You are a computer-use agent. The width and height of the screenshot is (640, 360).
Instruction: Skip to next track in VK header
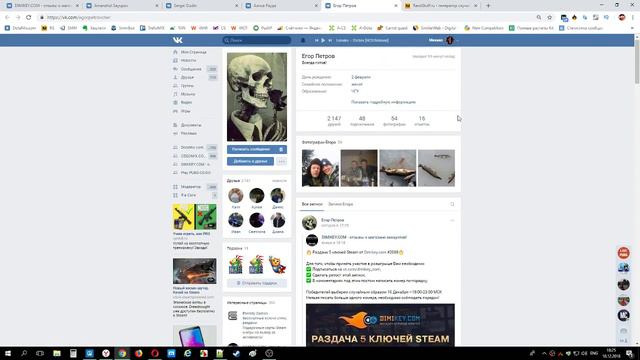(x=330, y=40)
